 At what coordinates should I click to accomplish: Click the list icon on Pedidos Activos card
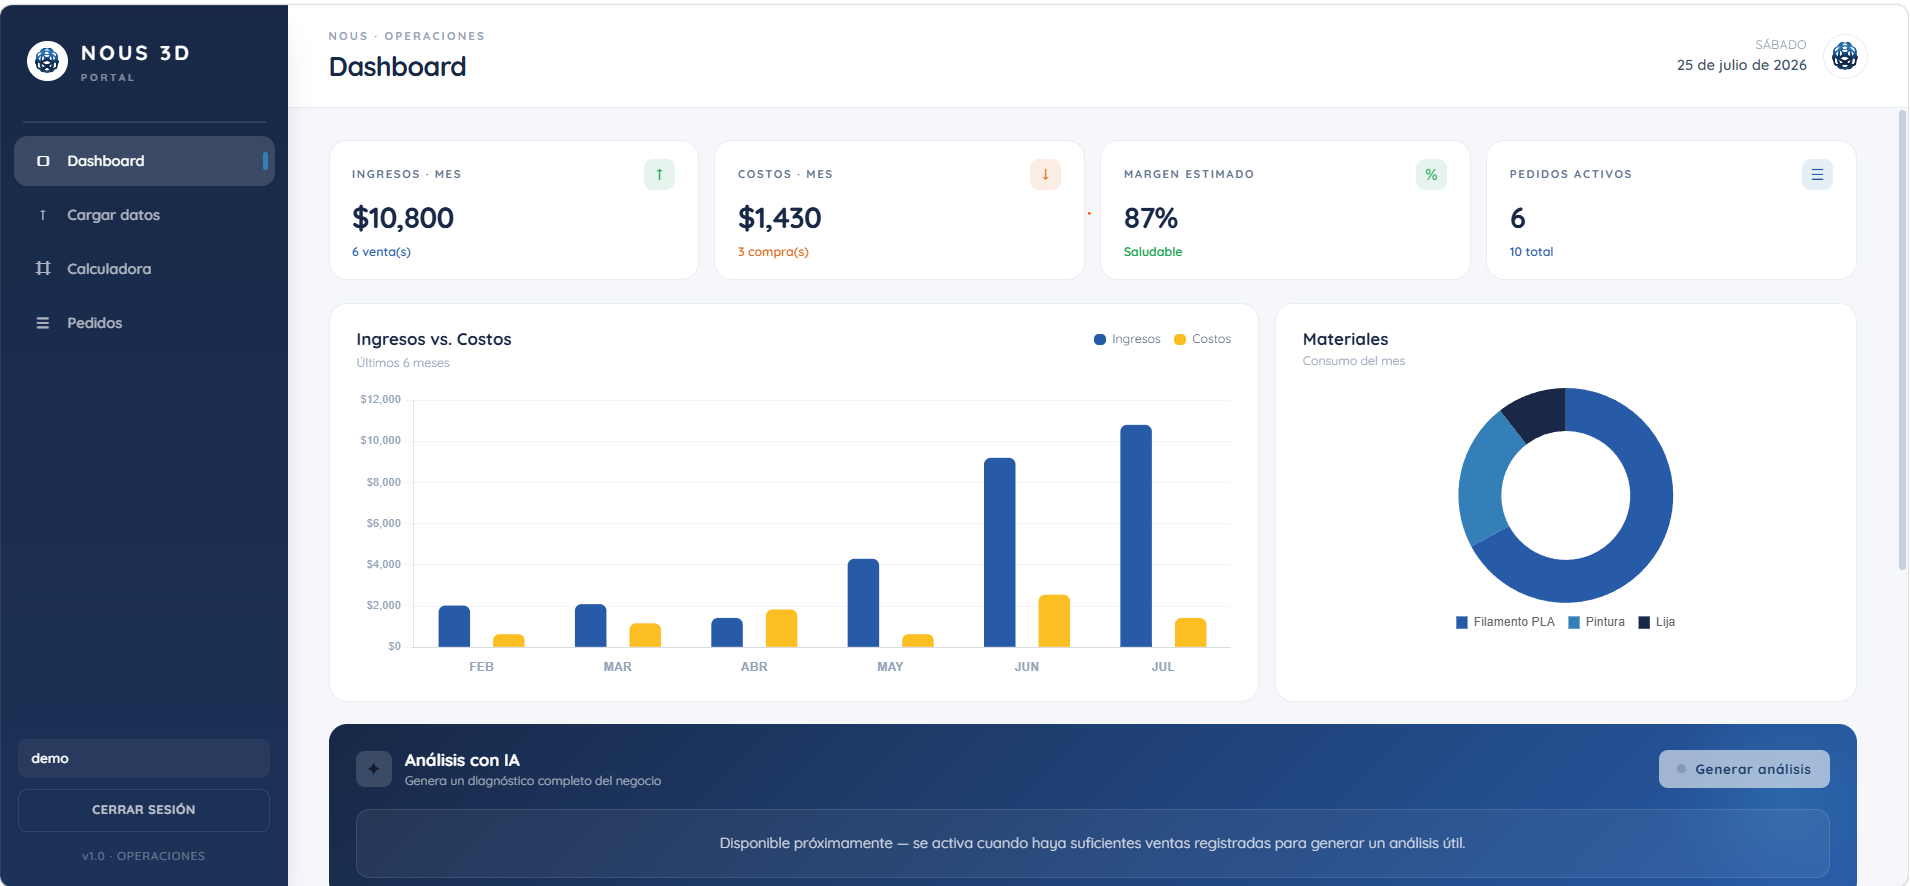click(x=1817, y=174)
